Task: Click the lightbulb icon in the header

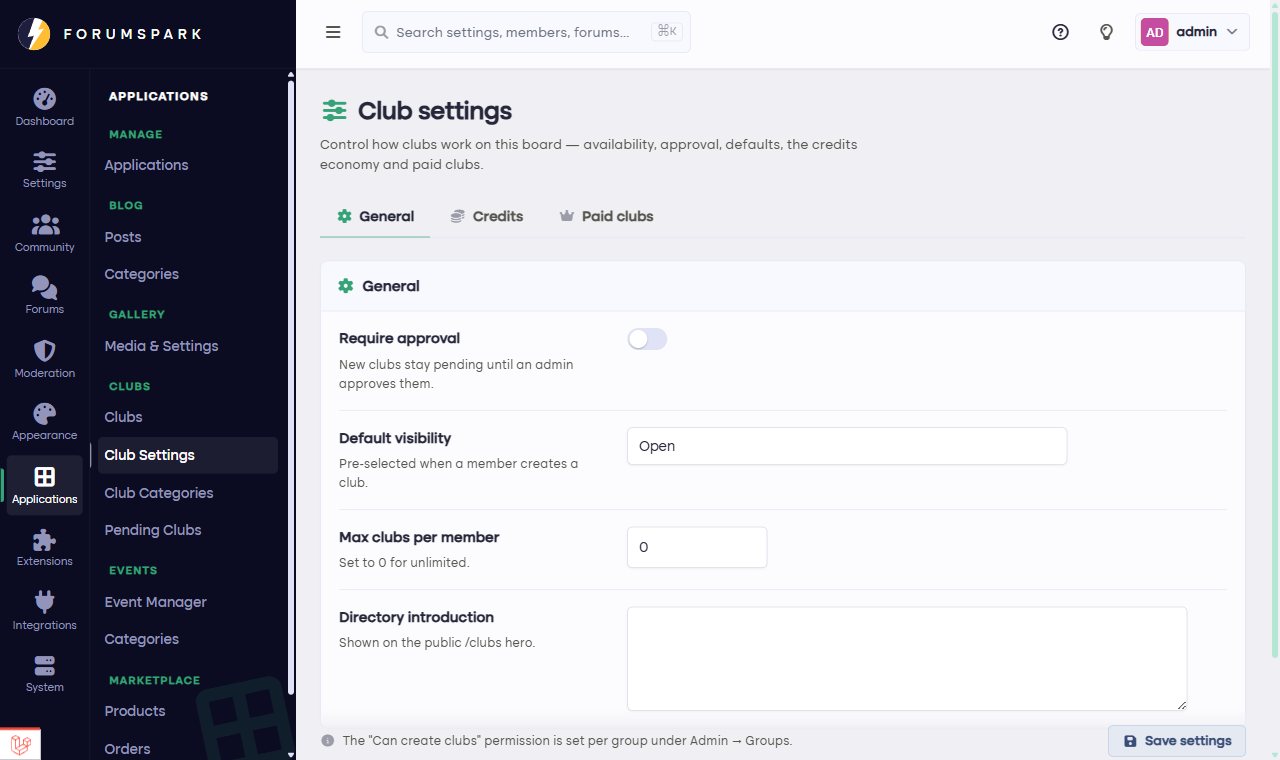Action: tap(1106, 32)
